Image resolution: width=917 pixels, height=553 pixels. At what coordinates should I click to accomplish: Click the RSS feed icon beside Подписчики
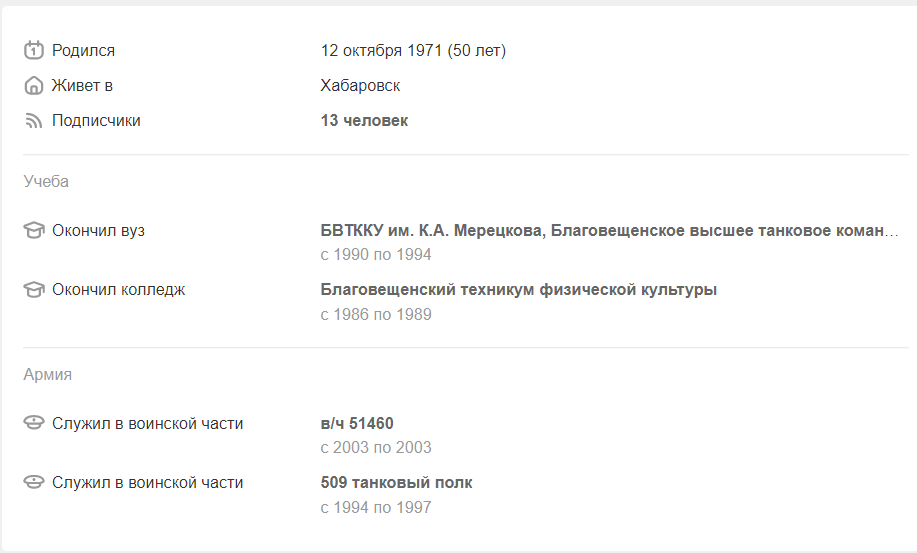point(33,120)
